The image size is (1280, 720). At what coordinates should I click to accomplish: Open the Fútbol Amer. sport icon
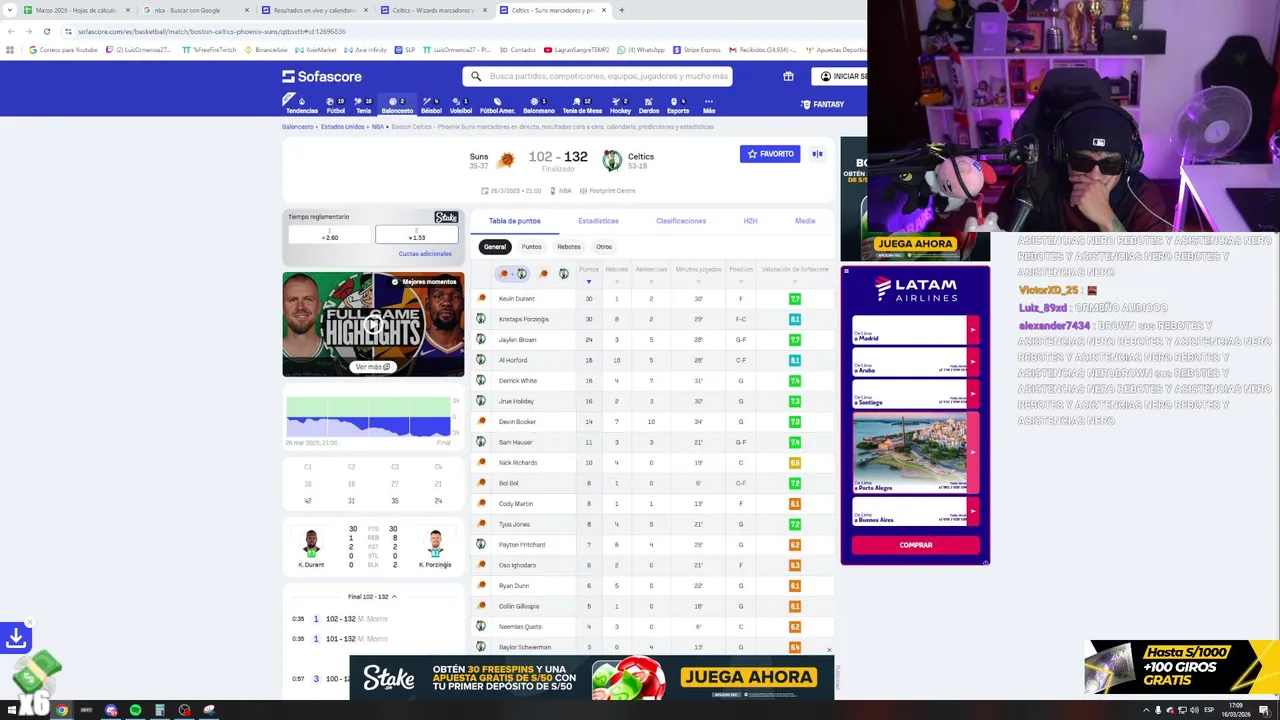point(497,105)
